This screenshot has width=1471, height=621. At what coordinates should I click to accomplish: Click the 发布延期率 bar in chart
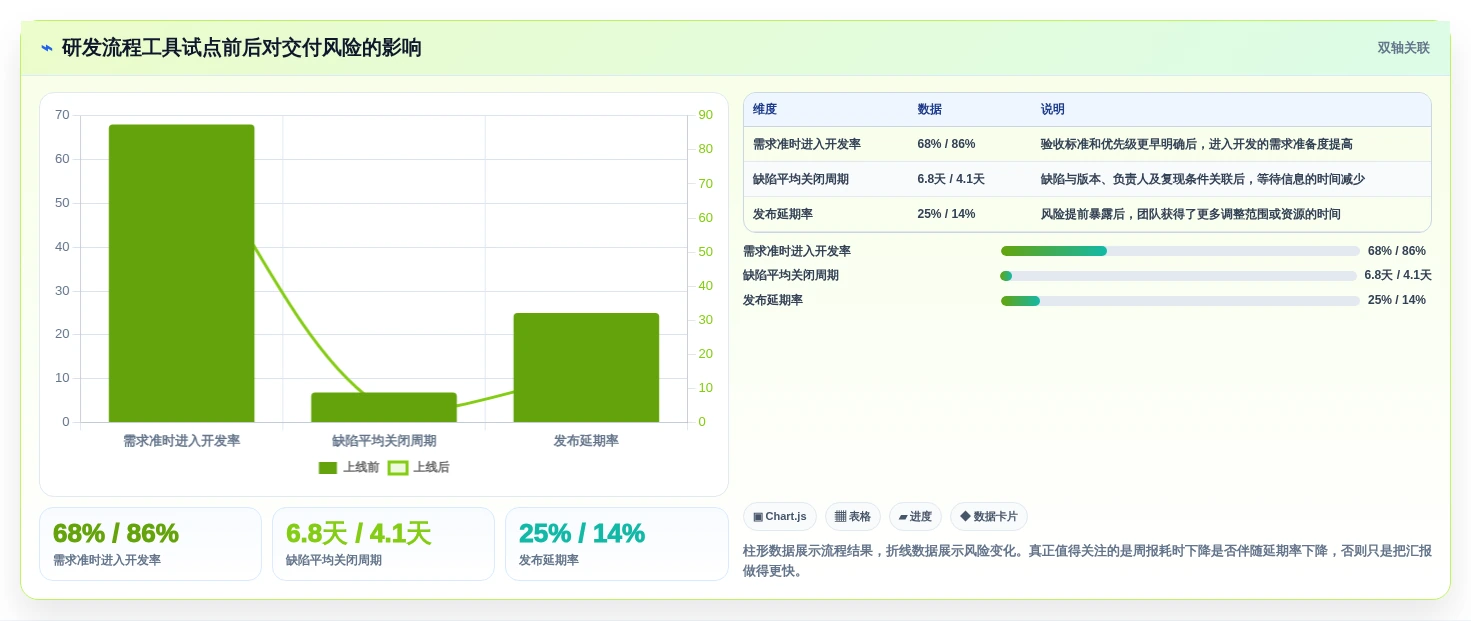pos(586,367)
